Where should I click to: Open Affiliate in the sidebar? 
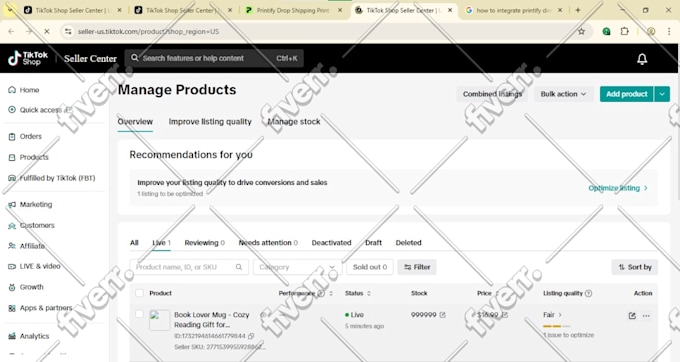[26, 246]
